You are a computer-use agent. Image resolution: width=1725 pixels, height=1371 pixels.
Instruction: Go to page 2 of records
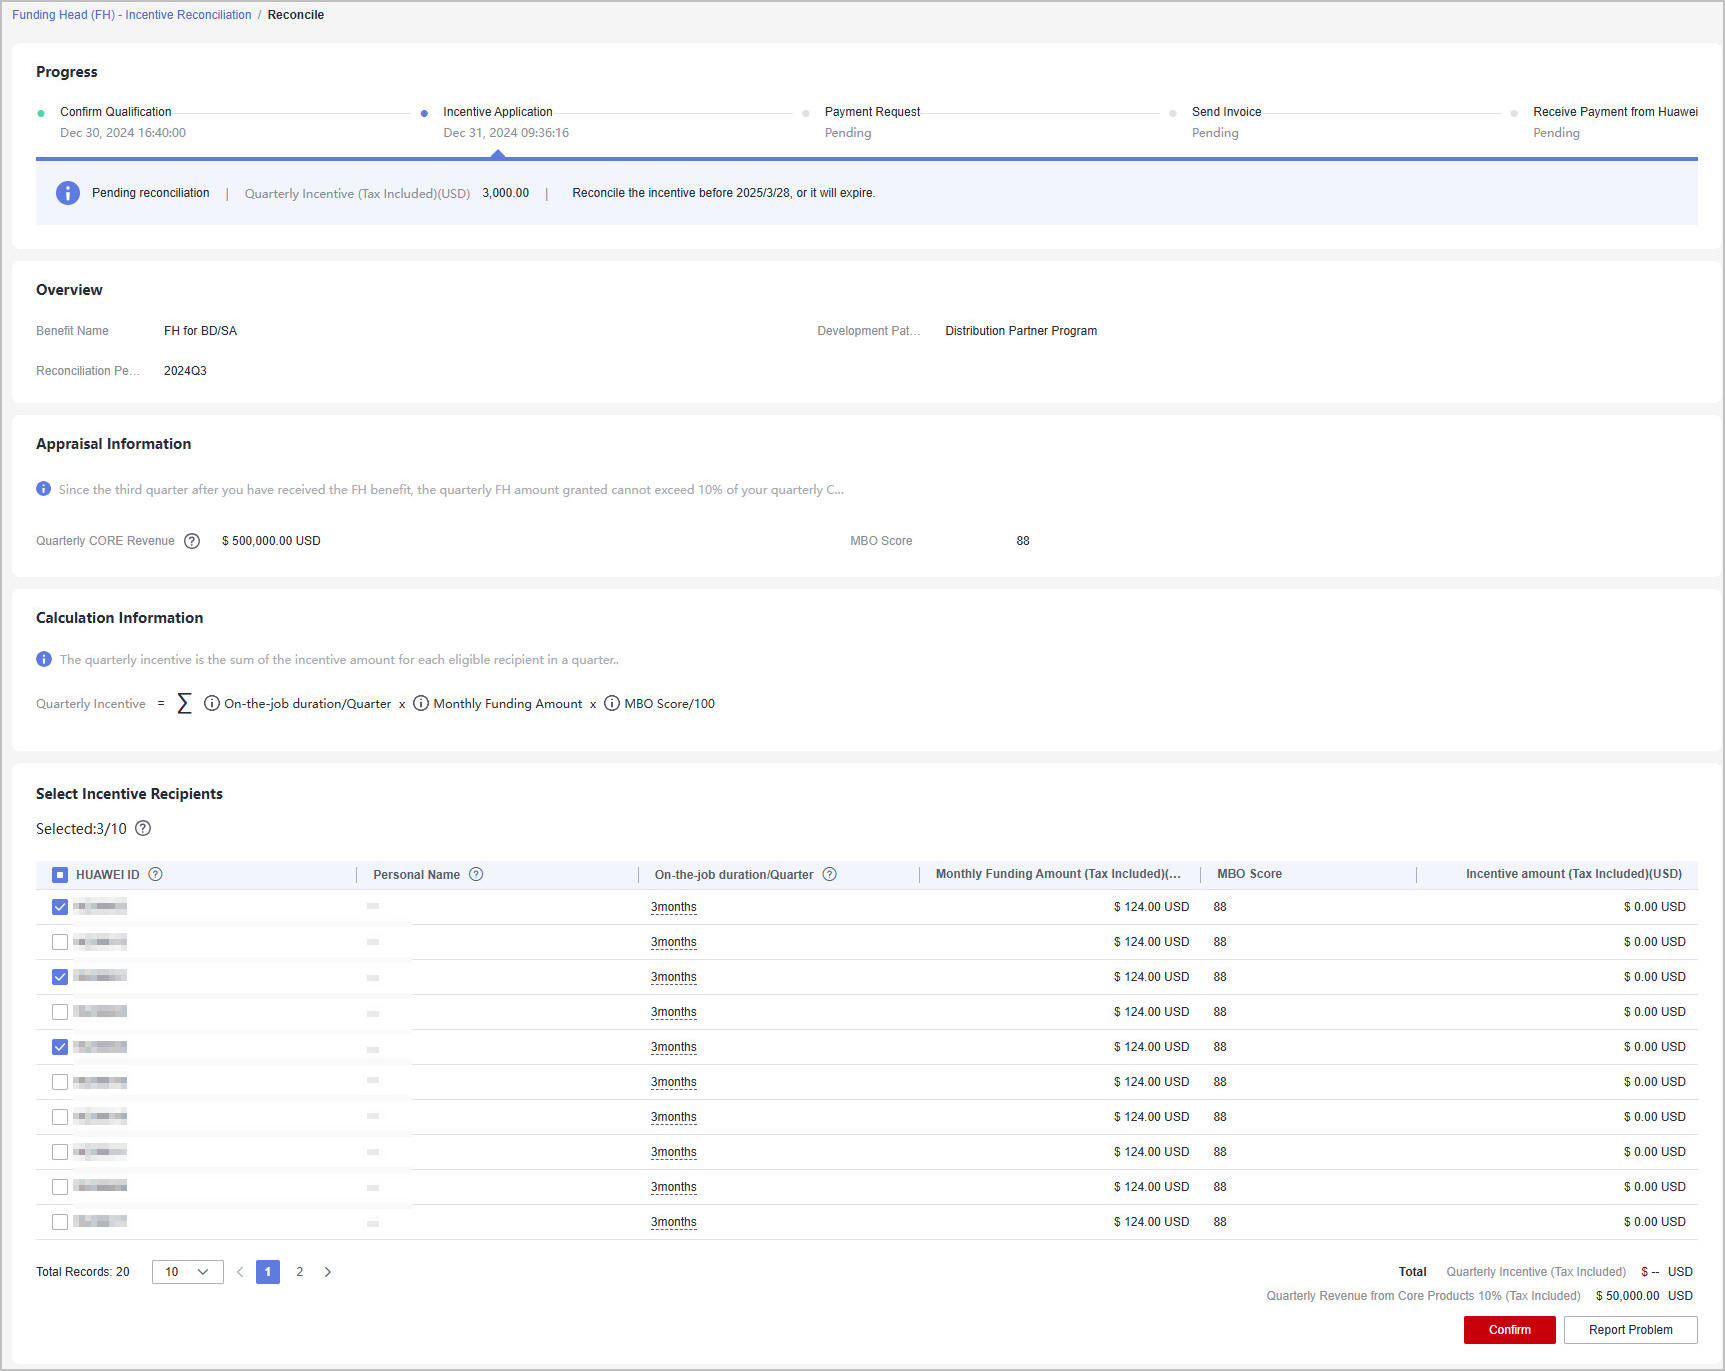click(299, 1272)
